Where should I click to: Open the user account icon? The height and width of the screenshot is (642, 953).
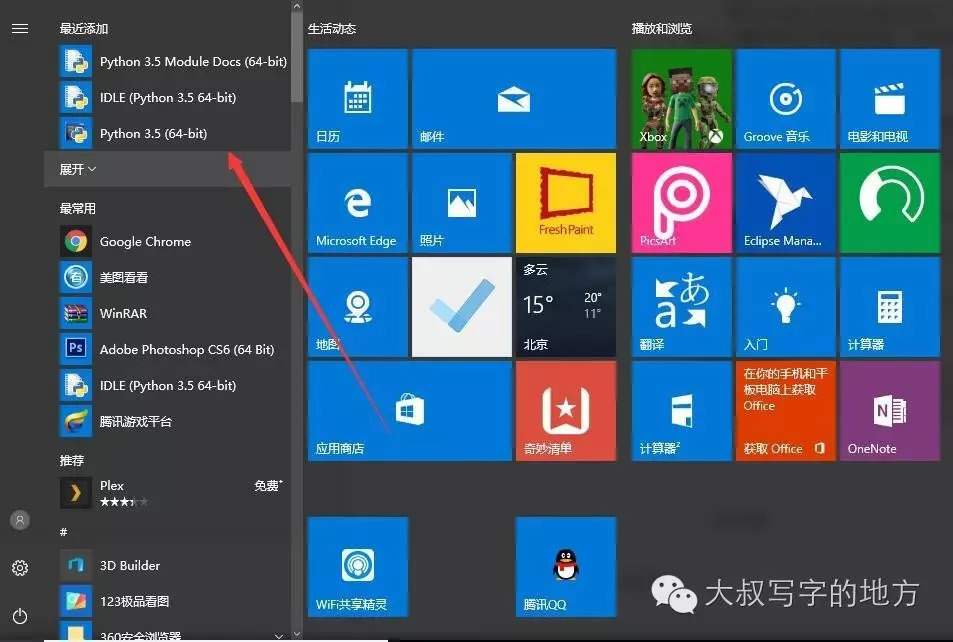[x=20, y=520]
